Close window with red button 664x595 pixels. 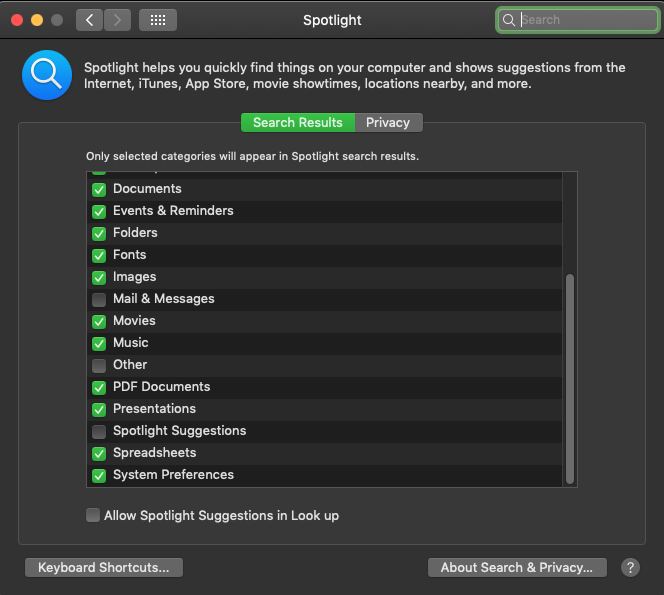(17, 20)
